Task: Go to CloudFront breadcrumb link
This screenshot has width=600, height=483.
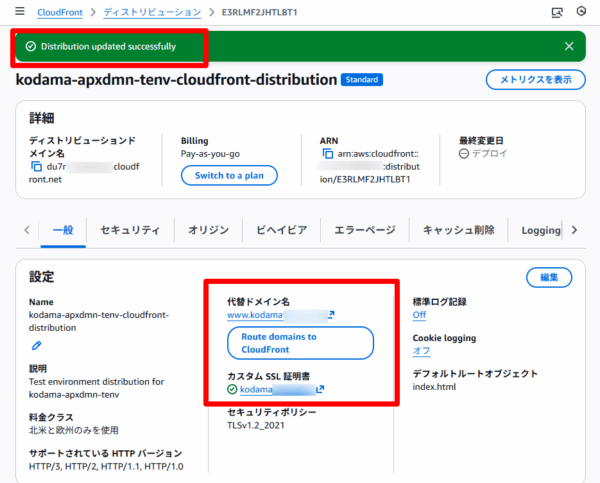Action: click(60, 13)
